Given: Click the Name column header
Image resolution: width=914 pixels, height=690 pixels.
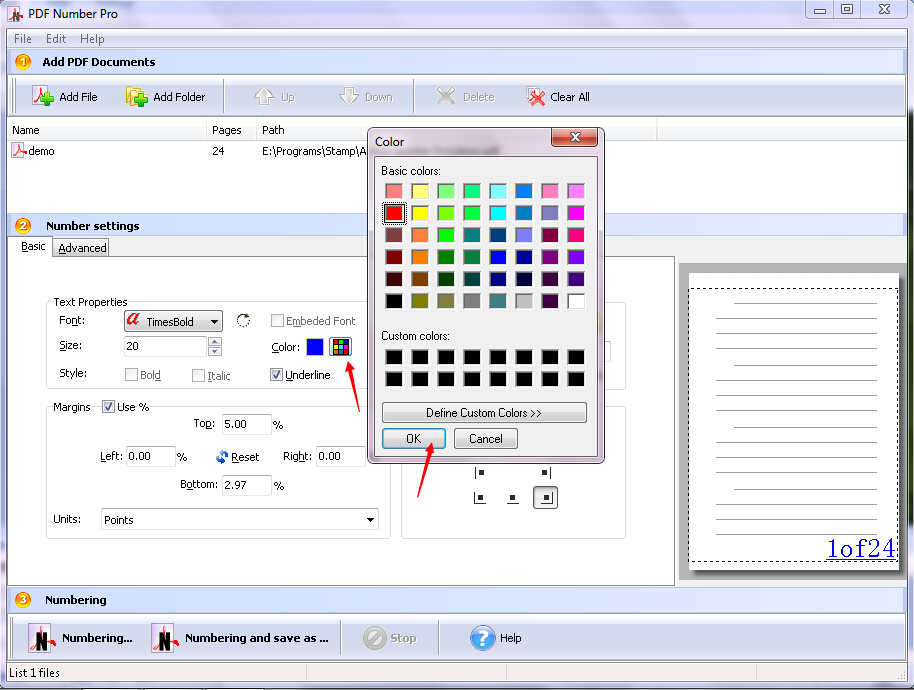Looking at the screenshot, I should click(x=107, y=130).
